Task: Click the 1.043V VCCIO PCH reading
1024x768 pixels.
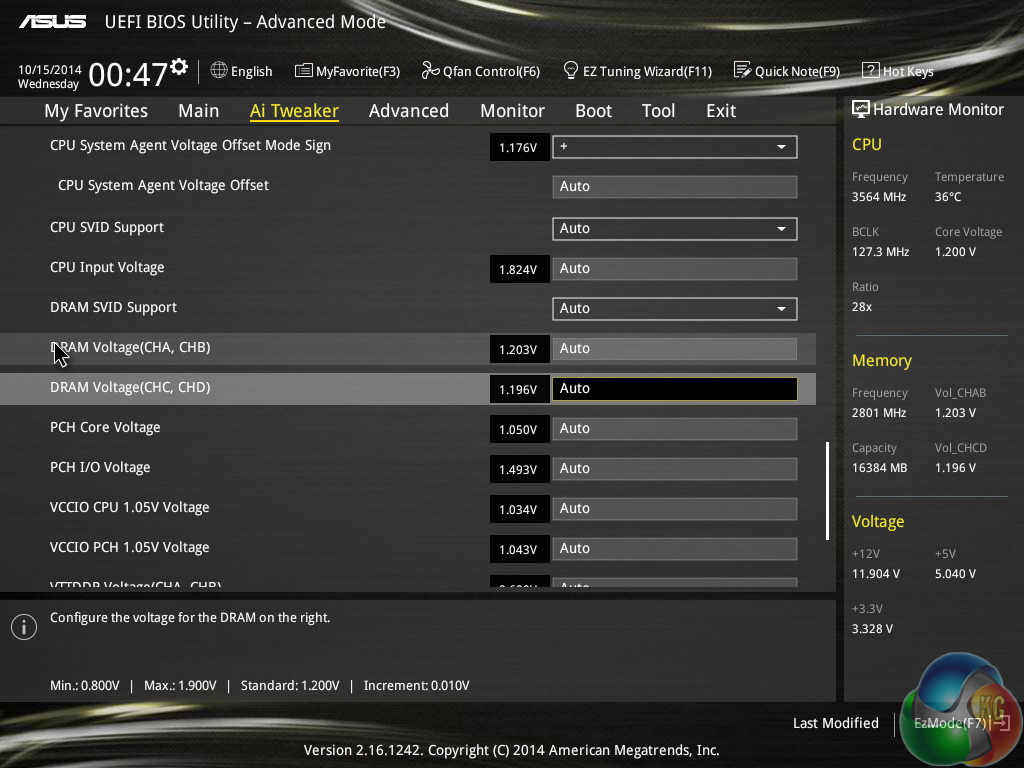Action: pos(519,549)
